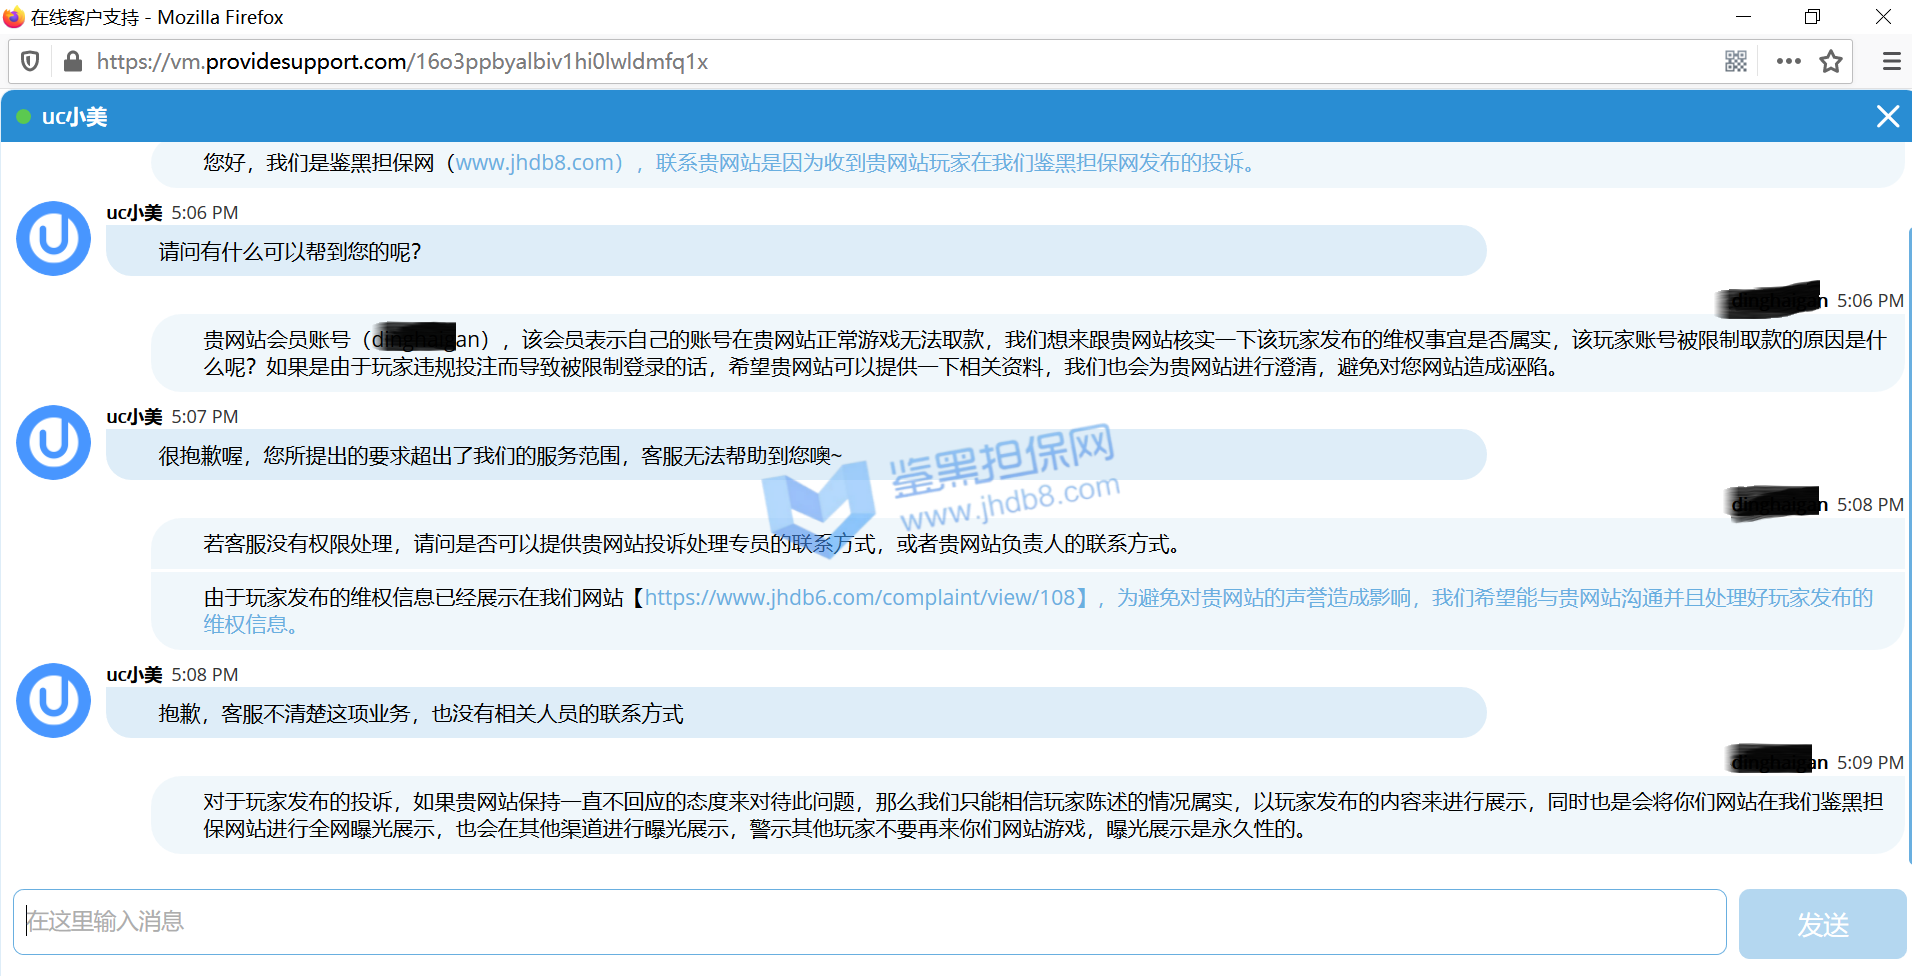Open the jhdb6.com complaint view link

point(860,598)
